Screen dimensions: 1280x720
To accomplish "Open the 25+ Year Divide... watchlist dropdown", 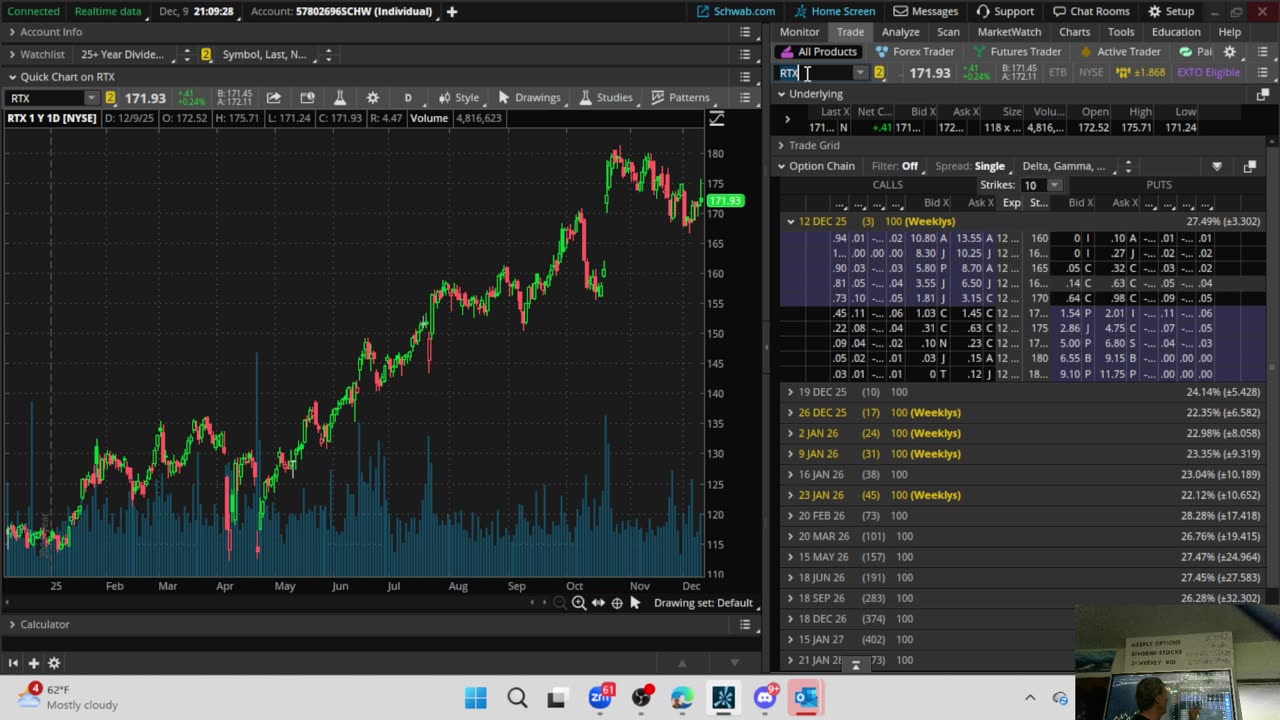I will pos(134,54).
